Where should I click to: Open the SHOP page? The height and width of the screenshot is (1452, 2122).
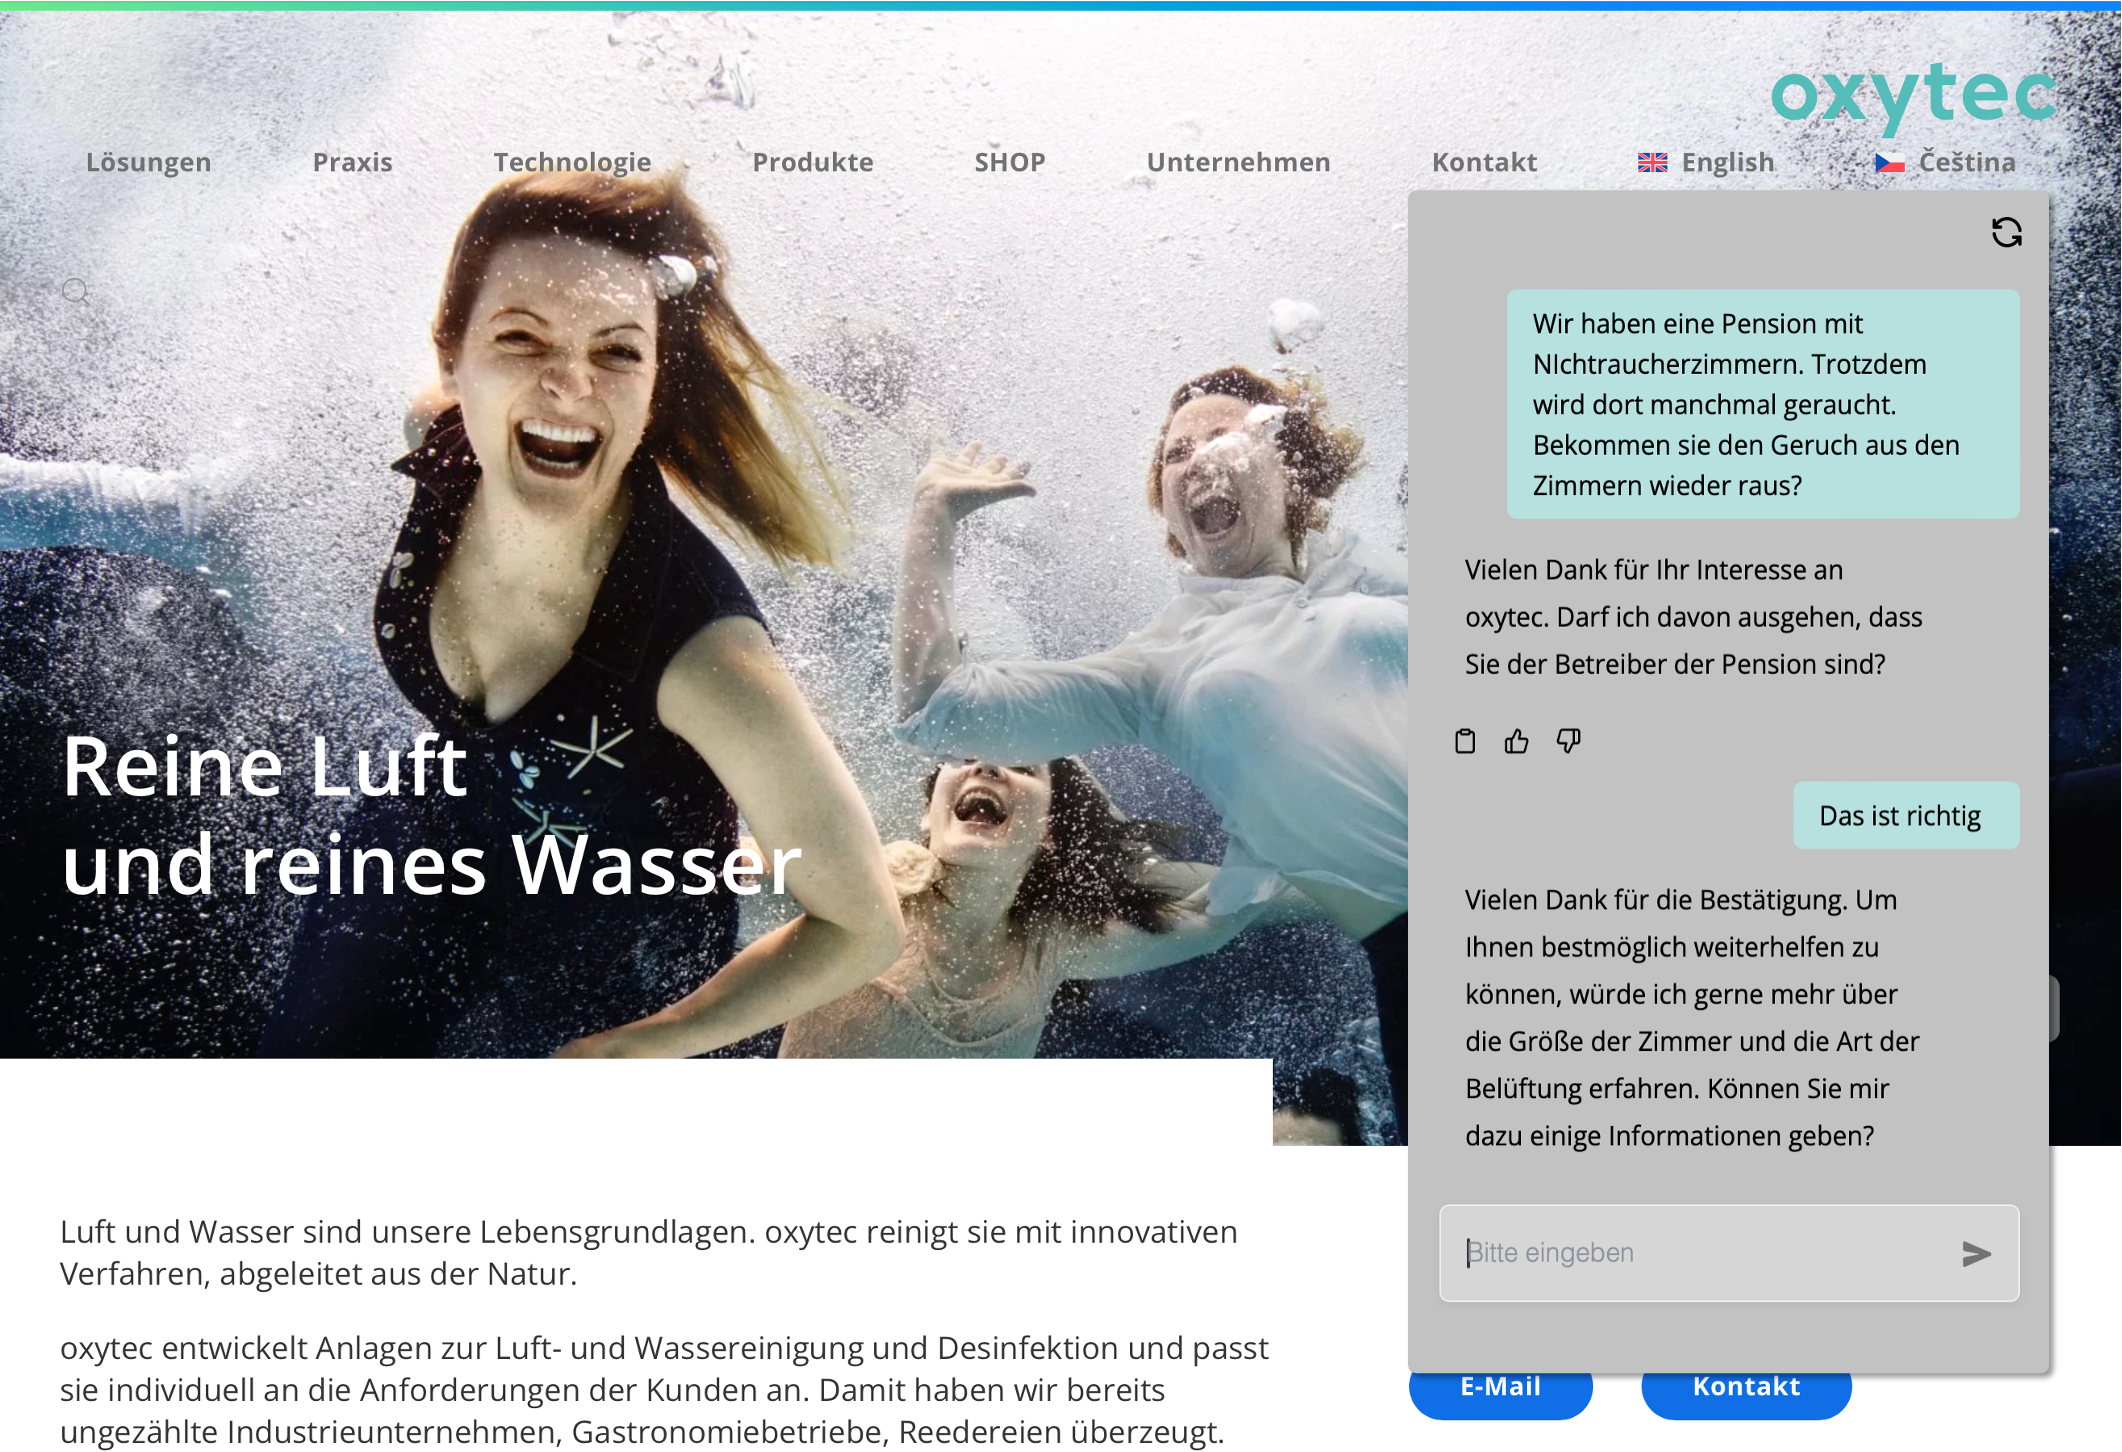[1009, 162]
